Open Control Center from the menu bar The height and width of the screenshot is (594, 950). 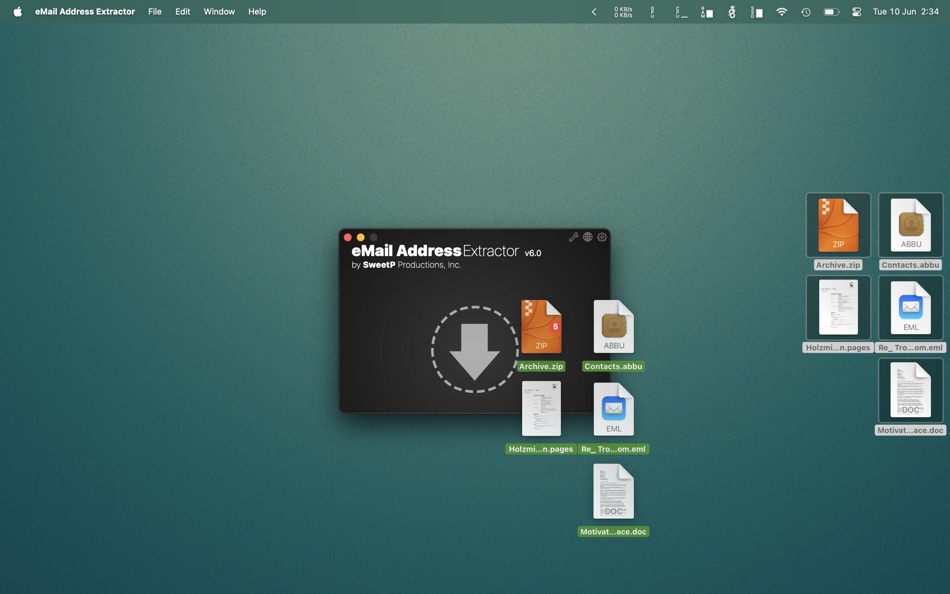click(856, 12)
